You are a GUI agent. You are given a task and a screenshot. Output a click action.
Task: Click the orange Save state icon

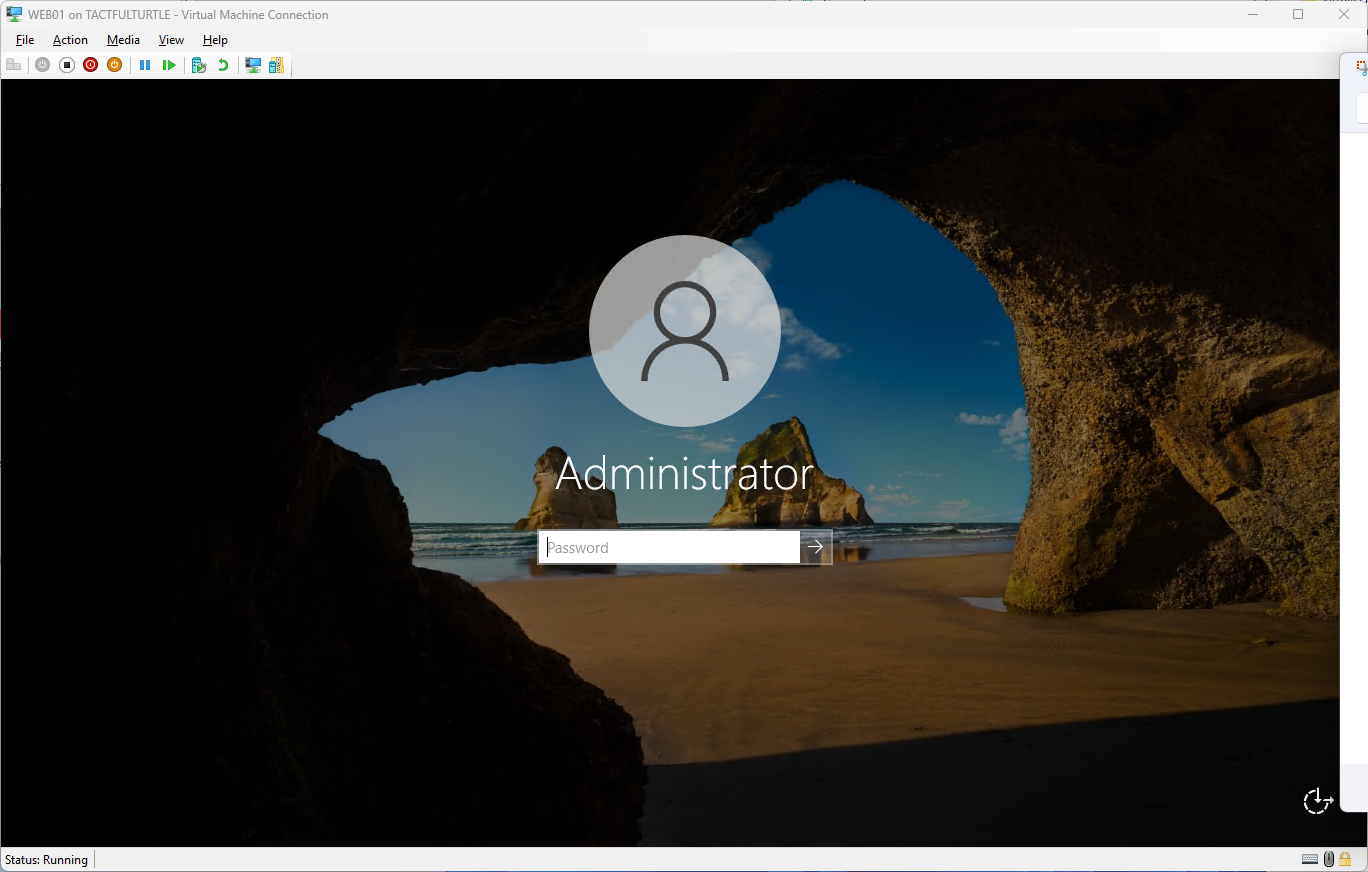coord(115,65)
